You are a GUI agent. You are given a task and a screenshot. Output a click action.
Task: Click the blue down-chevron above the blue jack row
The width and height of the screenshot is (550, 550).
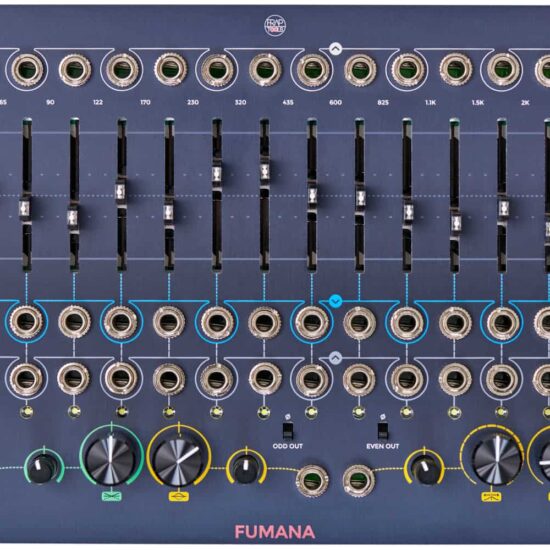336,301
